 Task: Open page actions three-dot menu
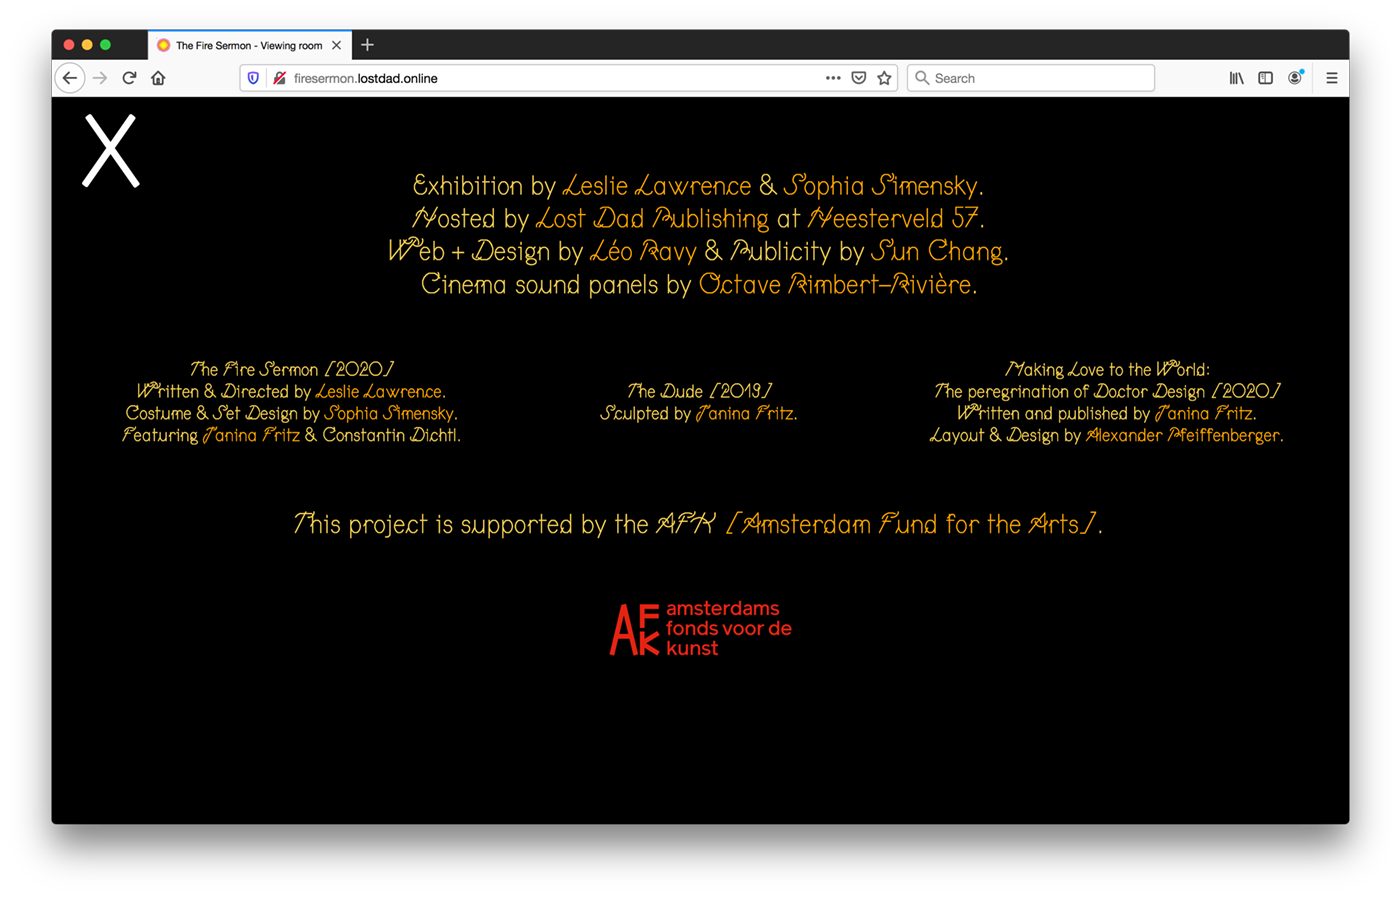pyautogui.click(x=832, y=78)
